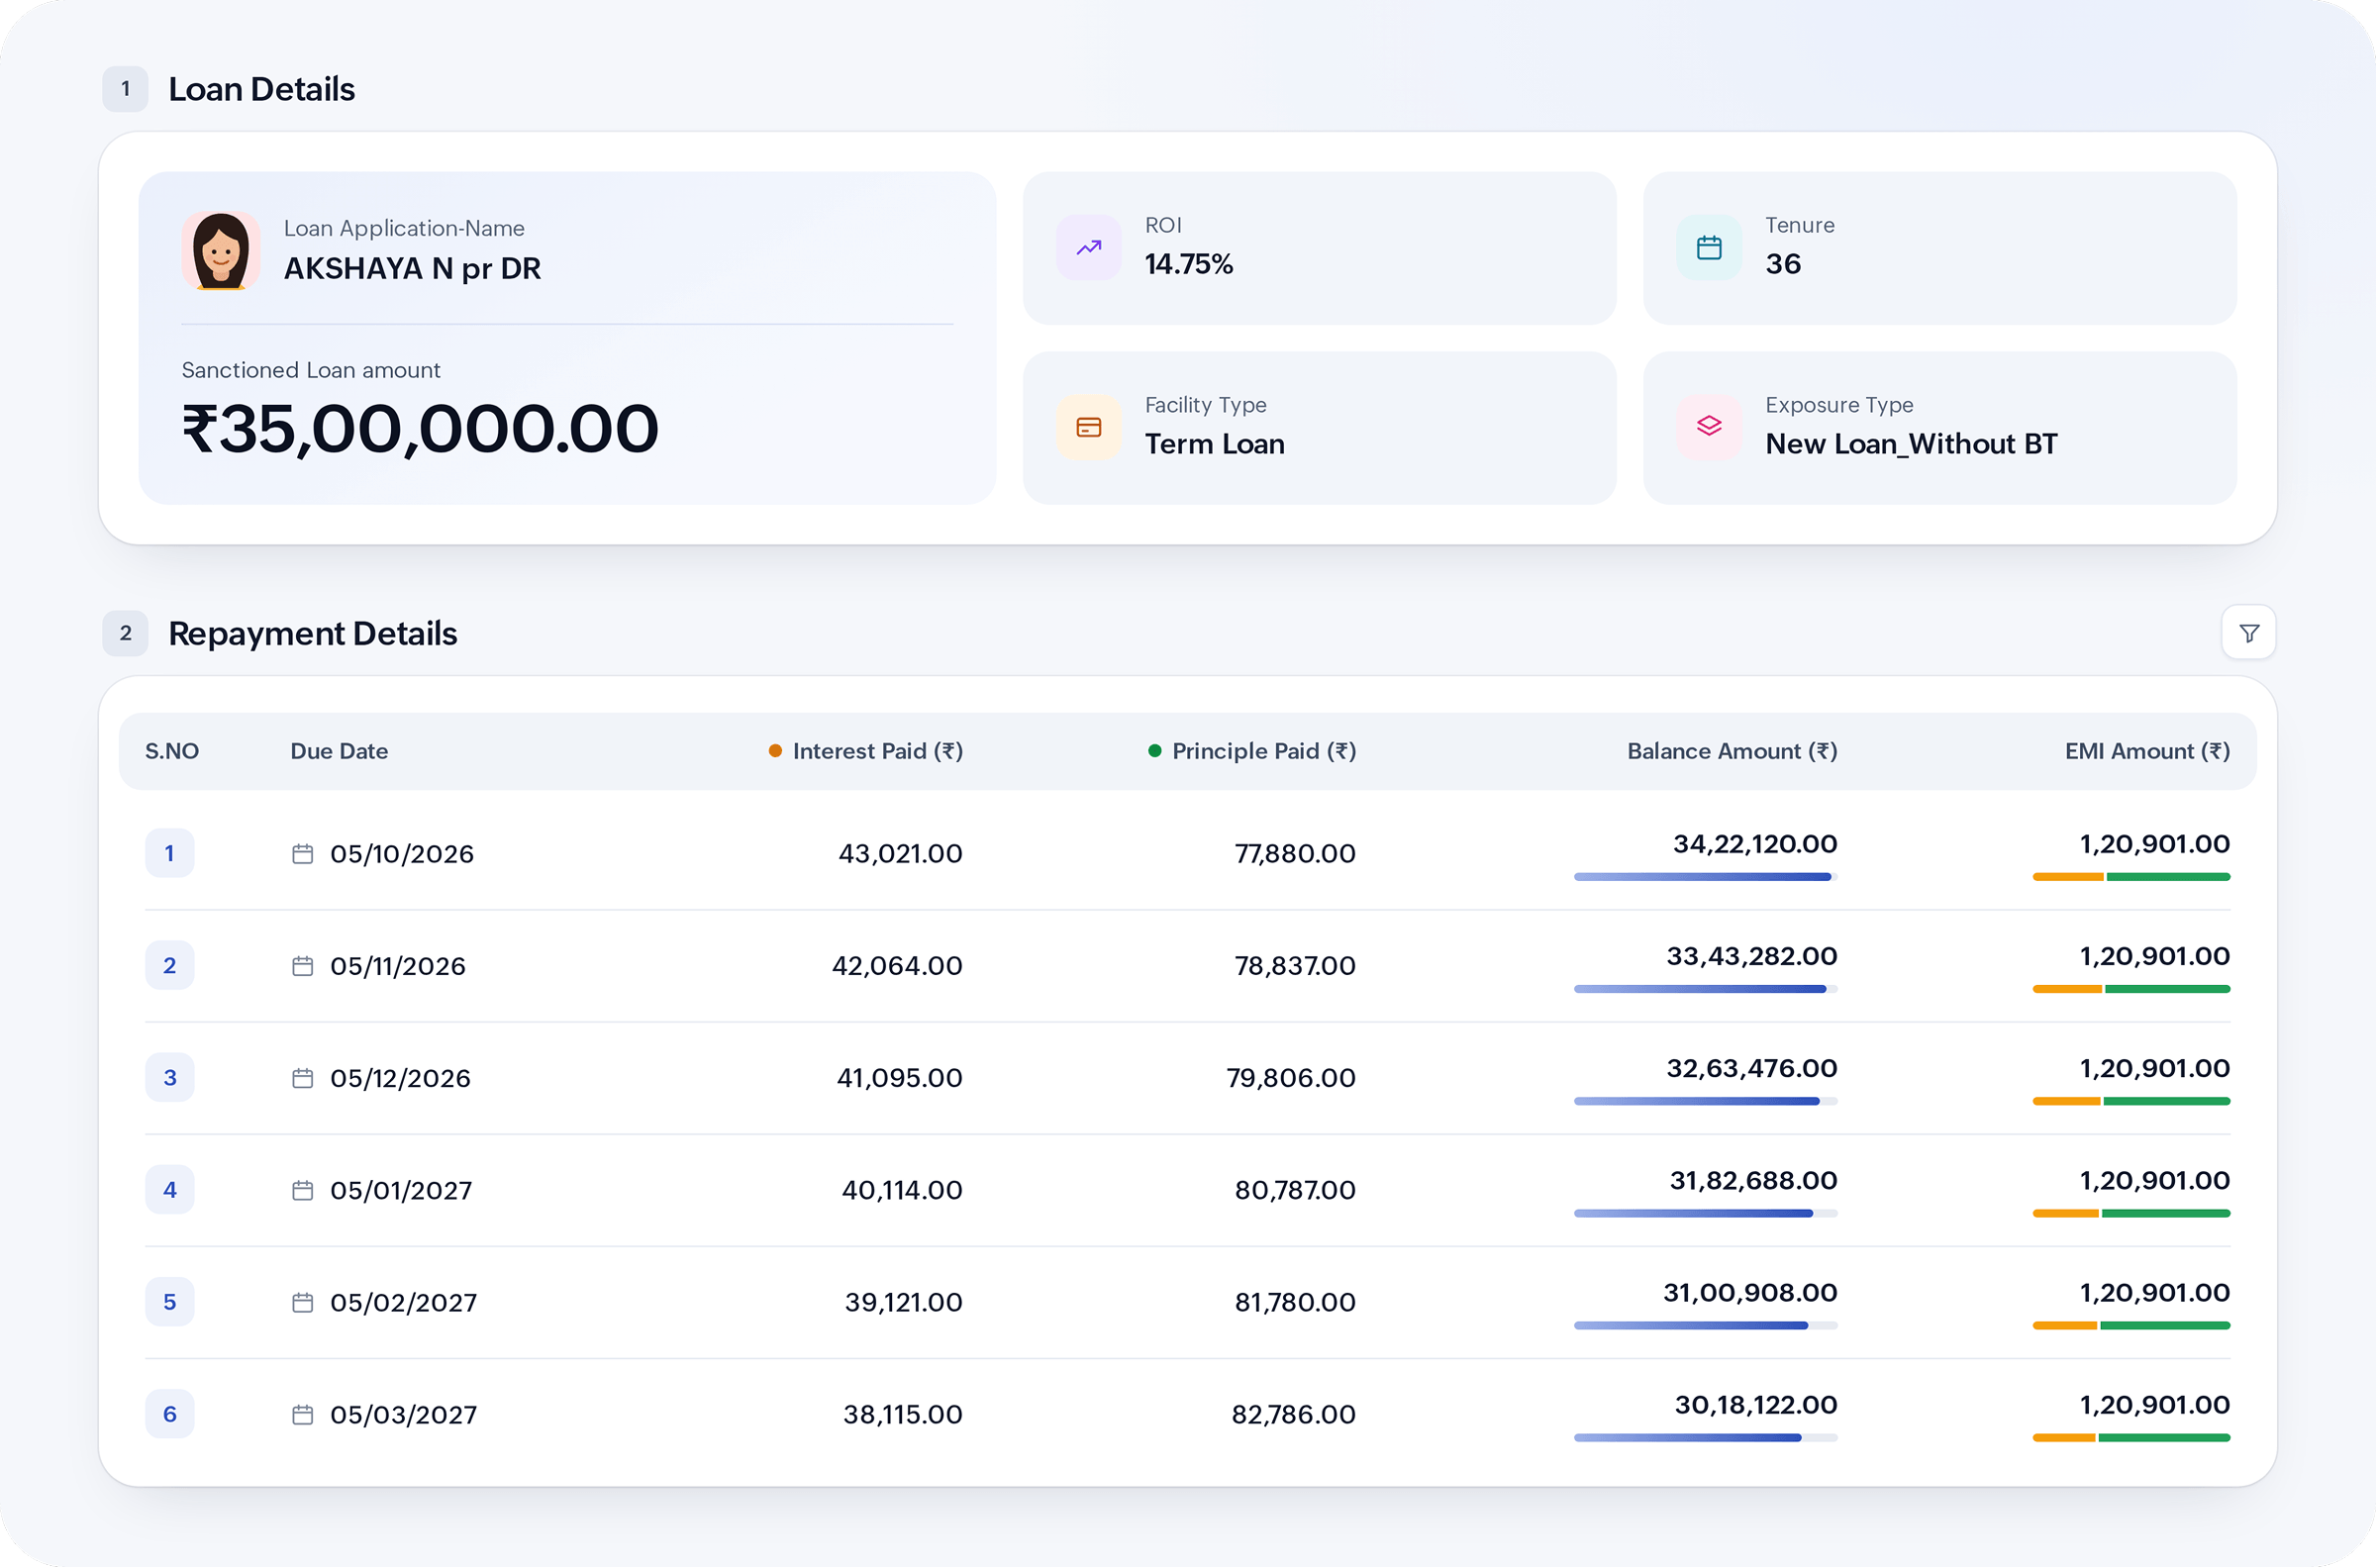Viewport: 2376px width, 1568px height.
Task: Click the interest value 40,114.00
Action: coord(902,1190)
